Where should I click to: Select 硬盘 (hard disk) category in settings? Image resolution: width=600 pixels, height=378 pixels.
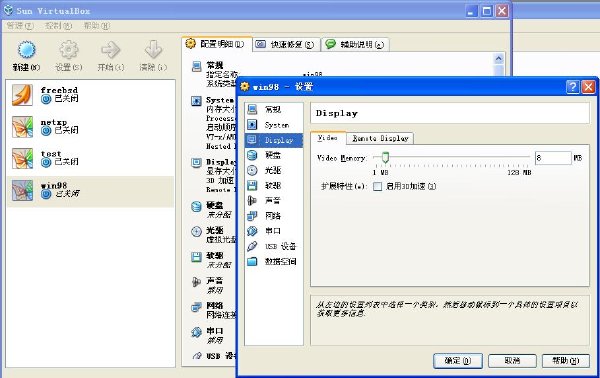274,155
